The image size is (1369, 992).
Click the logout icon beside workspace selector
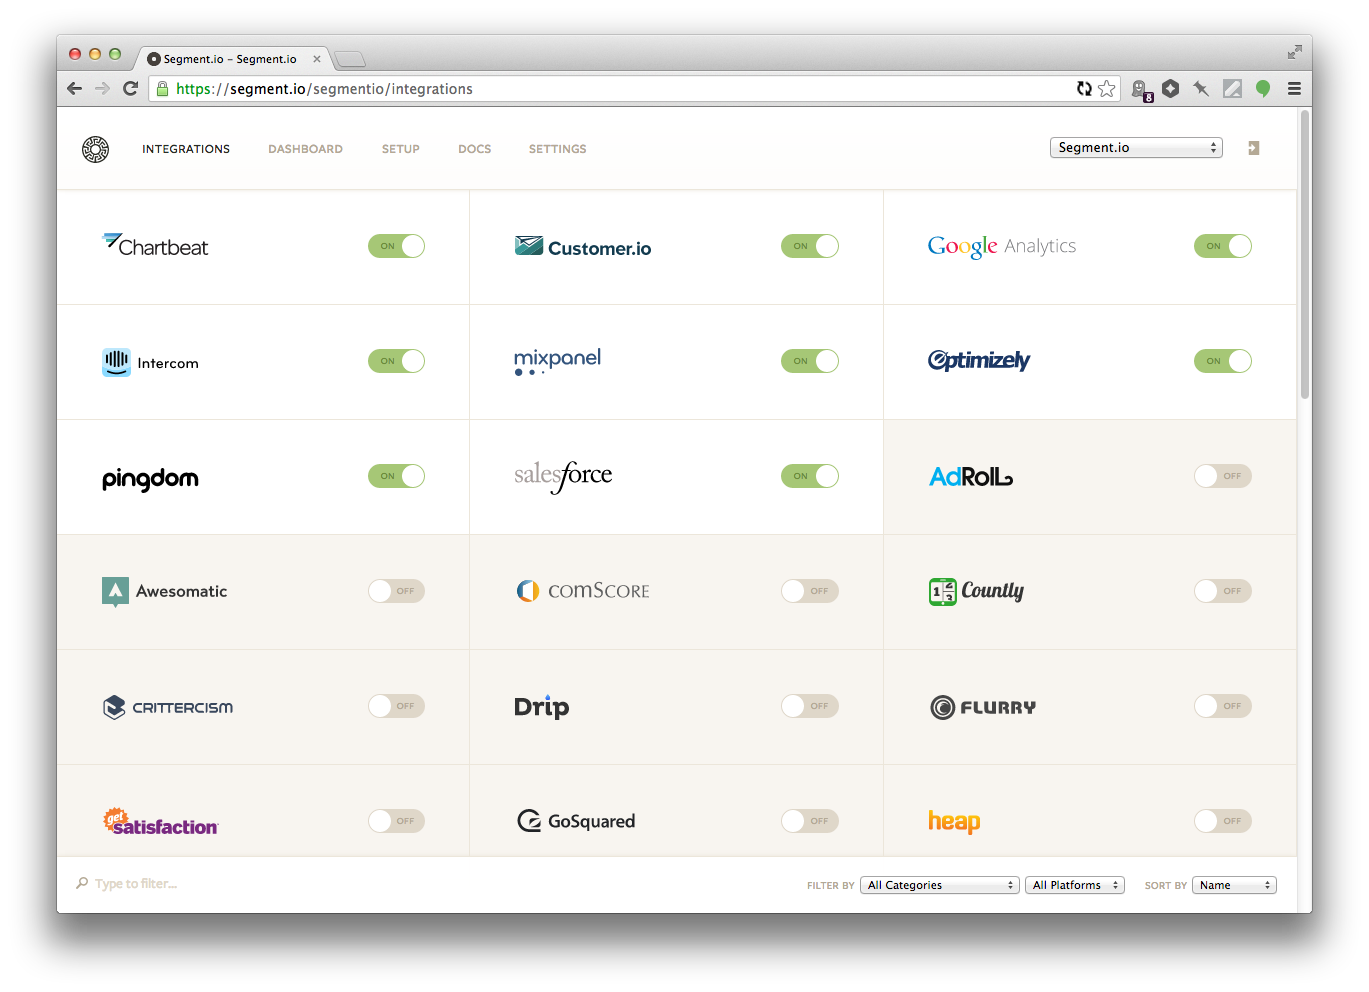click(x=1253, y=148)
